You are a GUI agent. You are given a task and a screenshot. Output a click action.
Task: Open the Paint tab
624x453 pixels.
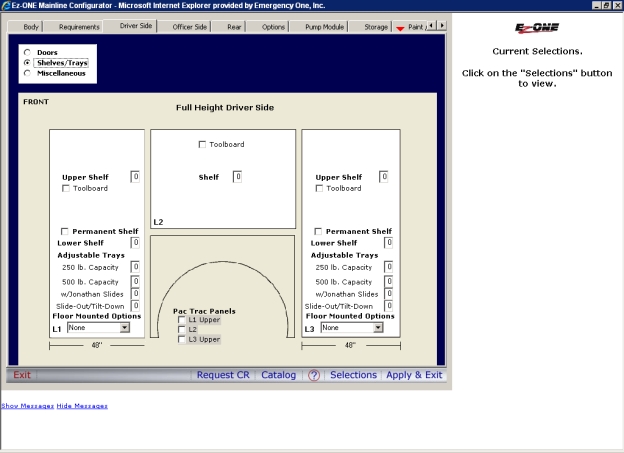pyautogui.click(x=416, y=27)
